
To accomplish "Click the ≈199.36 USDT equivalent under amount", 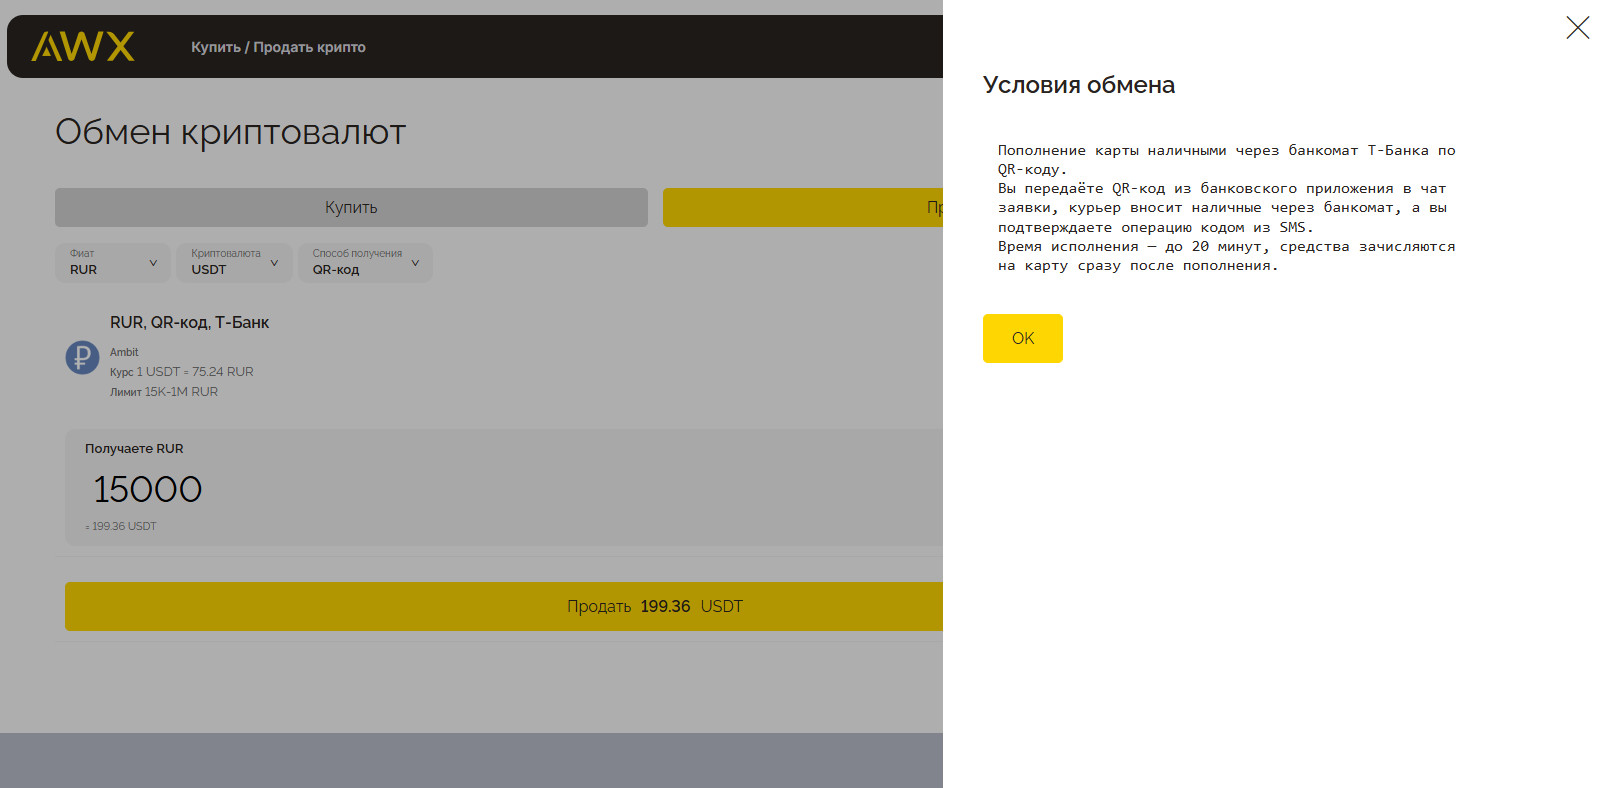I will 121,526.
